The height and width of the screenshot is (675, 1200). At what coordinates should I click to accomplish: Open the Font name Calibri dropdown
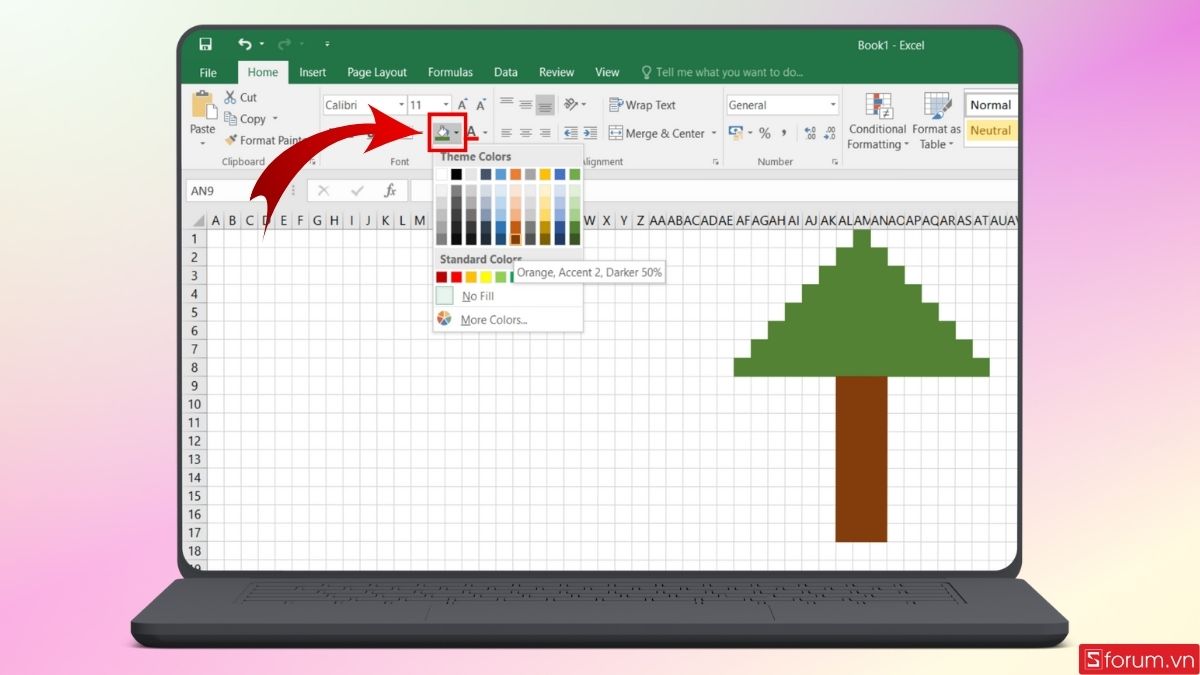[401, 105]
